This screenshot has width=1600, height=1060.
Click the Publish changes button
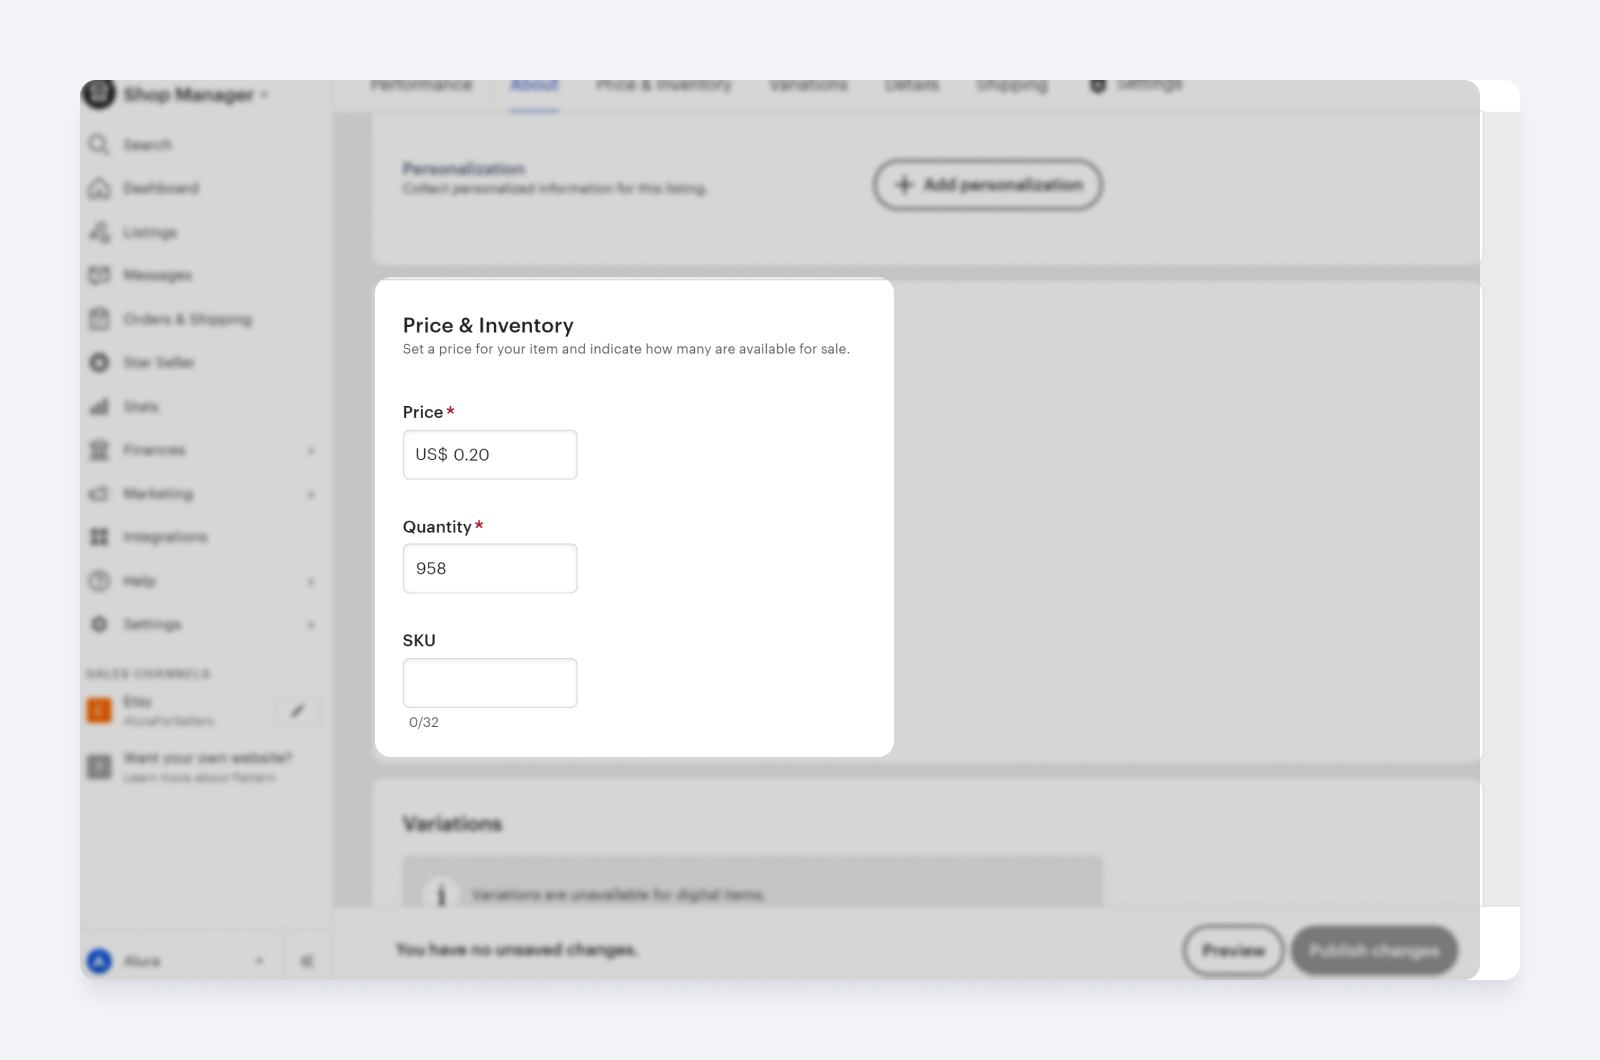coord(1374,950)
